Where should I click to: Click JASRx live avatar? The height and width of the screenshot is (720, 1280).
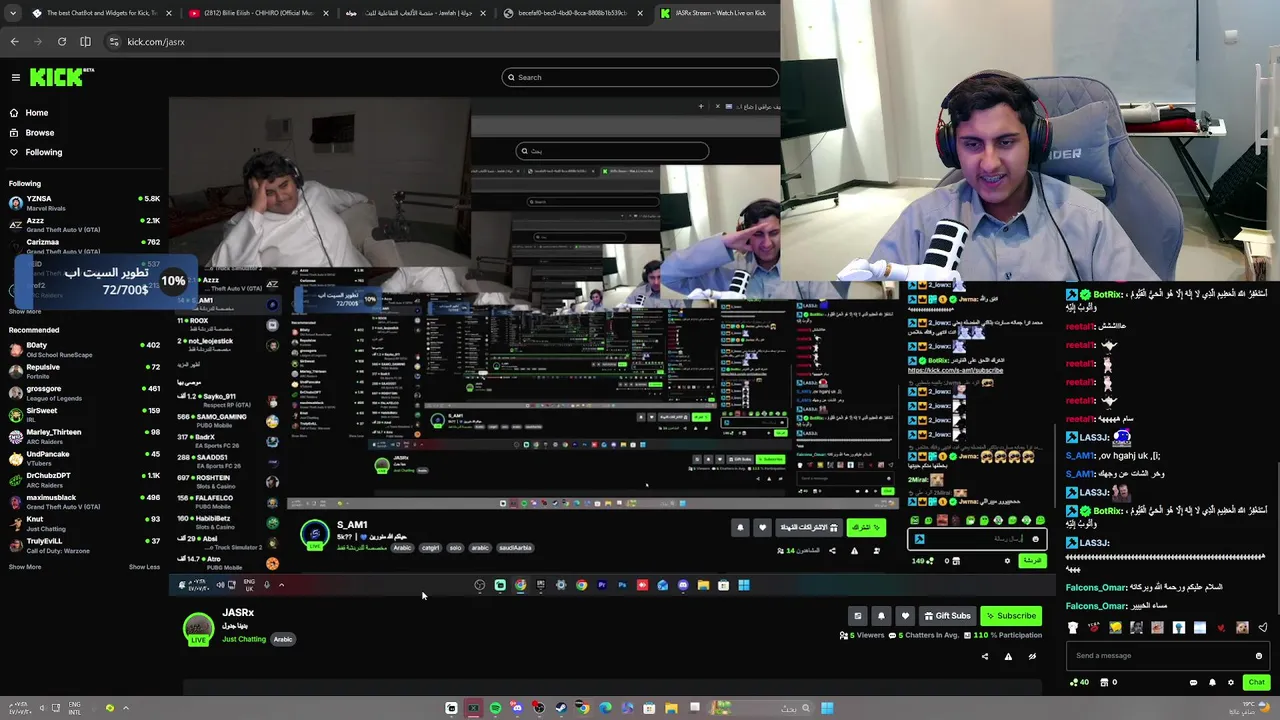tap(198, 628)
